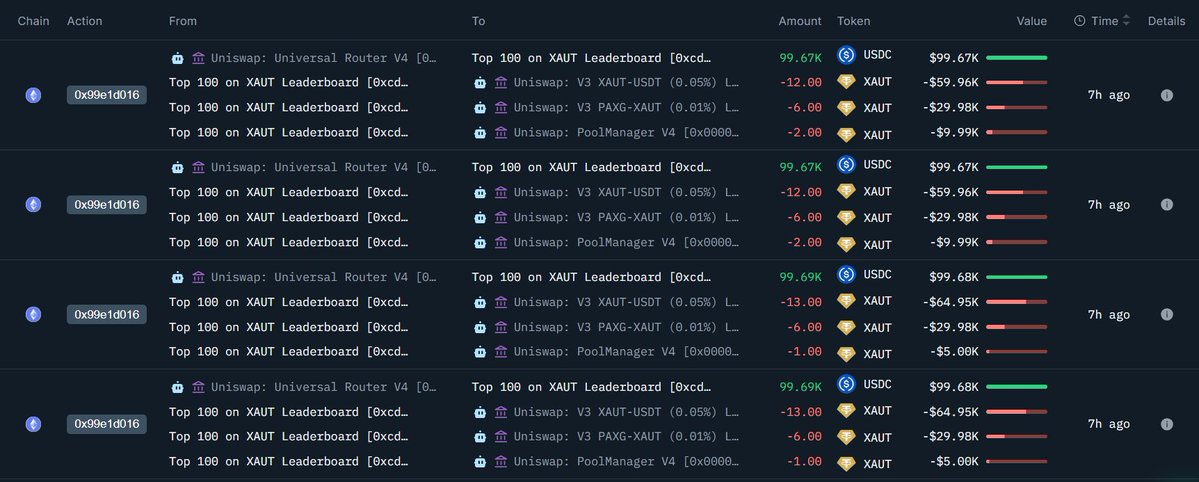Click 7h ago time of first transaction group
Viewport: 1199px width, 482px height.
(1109, 95)
